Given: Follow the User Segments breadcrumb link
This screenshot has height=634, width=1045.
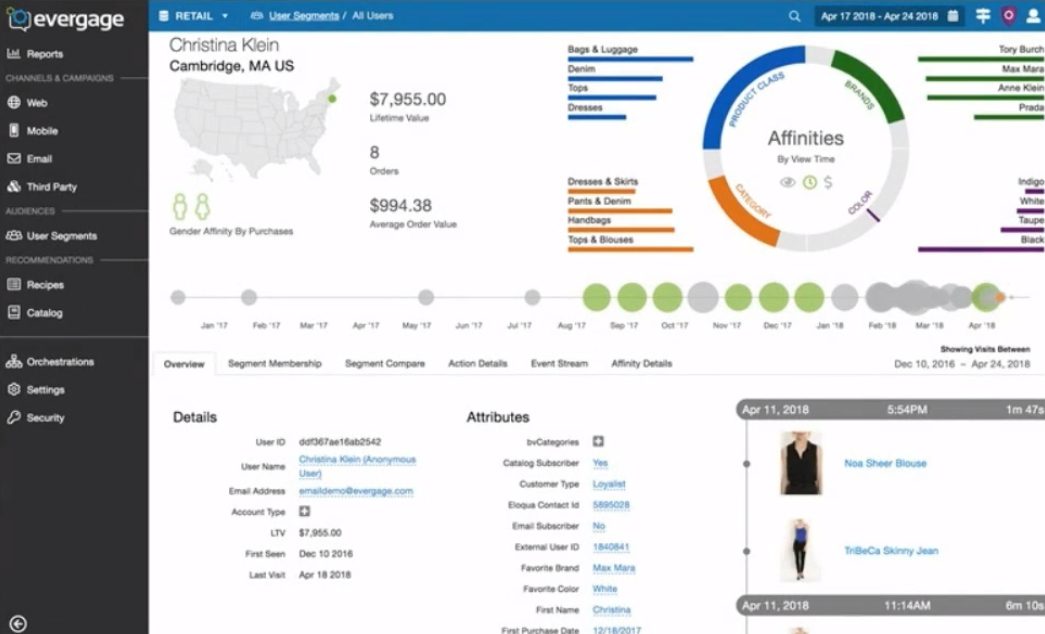Looking at the screenshot, I should 303,16.
